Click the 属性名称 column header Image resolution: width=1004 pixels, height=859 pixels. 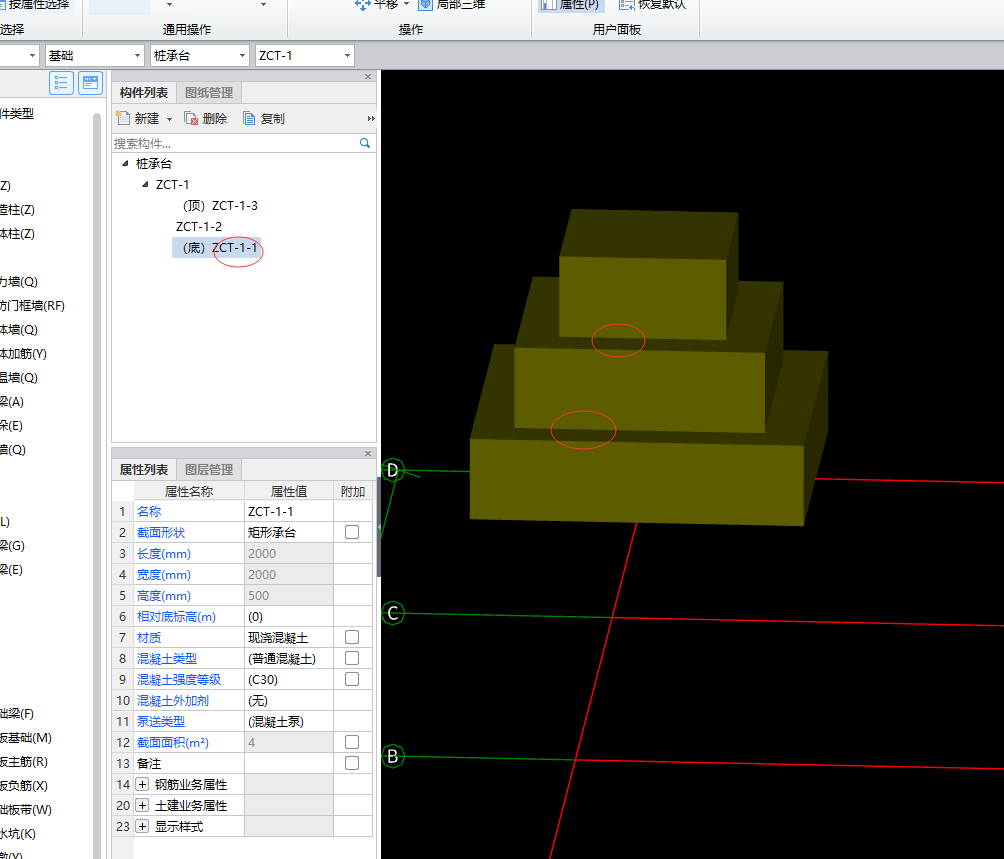click(189, 491)
